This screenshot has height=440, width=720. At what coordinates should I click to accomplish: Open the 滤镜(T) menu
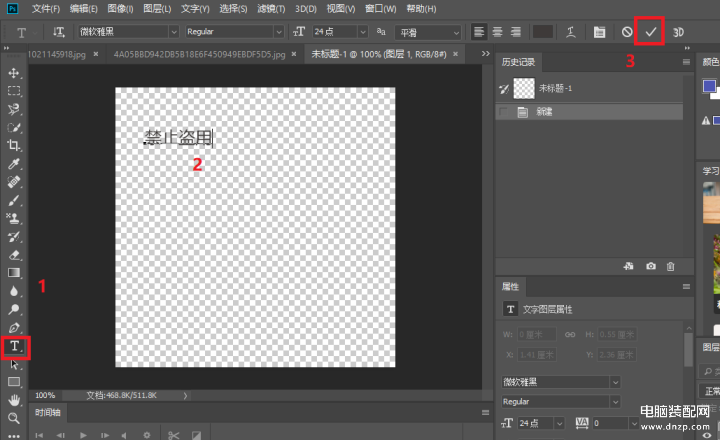point(271,9)
